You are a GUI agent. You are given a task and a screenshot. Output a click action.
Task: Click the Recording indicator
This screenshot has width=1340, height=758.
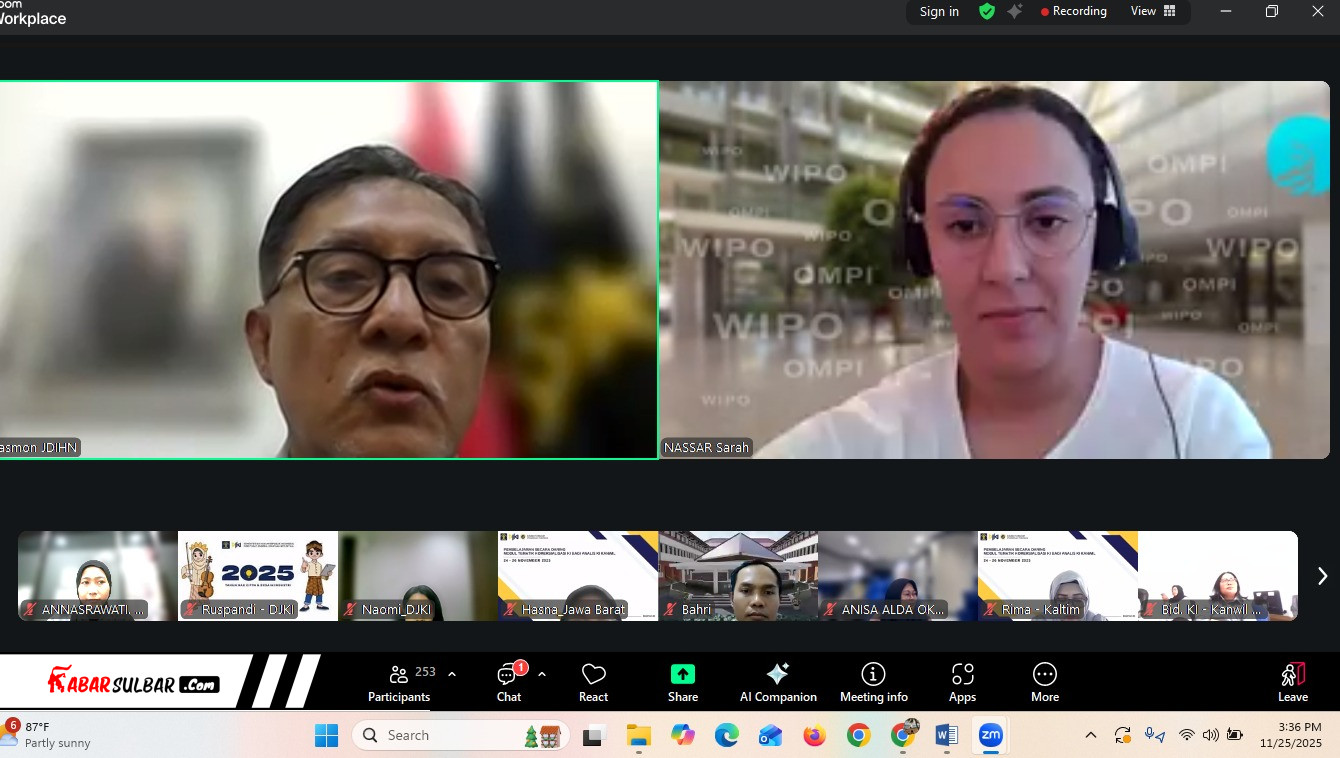pyautogui.click(x=1074, y=12)
